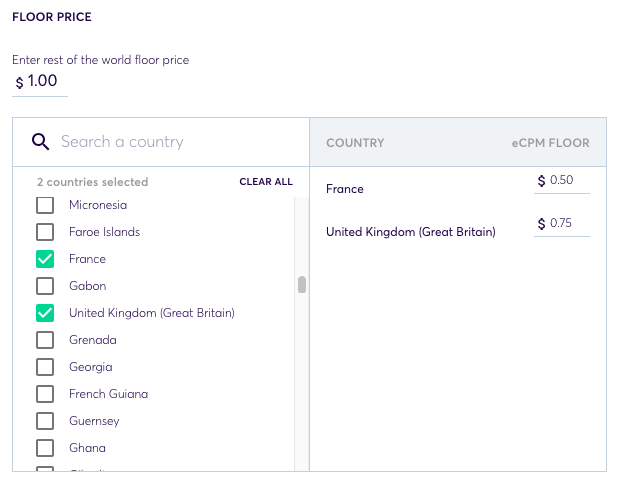Enable the Georgia checkbox
The height and width of the screenshot is (492, 620).
click(45, 367)
